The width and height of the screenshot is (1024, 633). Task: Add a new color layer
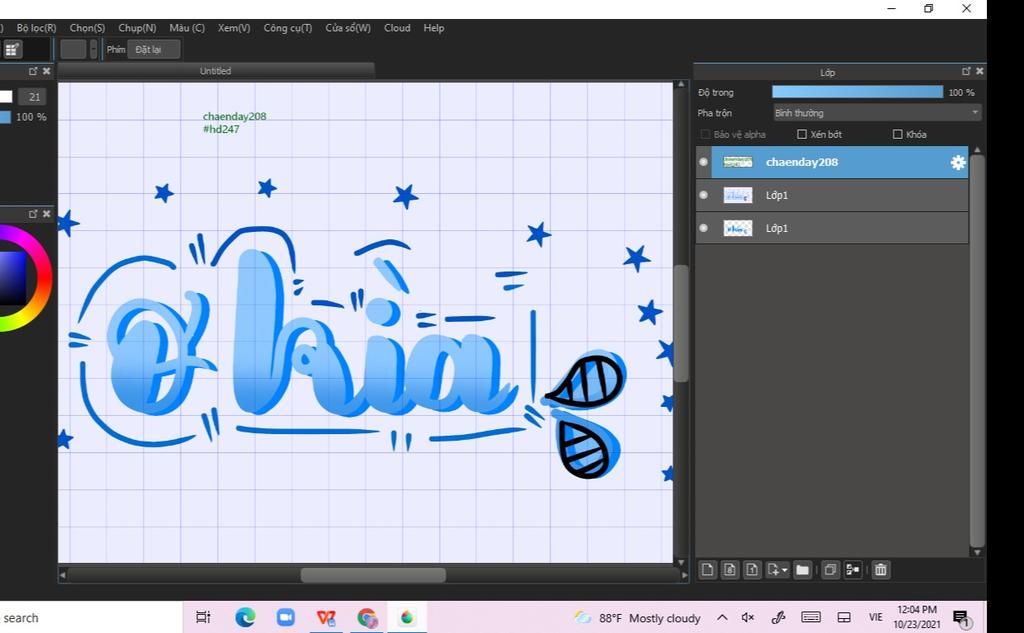point(707,570)
